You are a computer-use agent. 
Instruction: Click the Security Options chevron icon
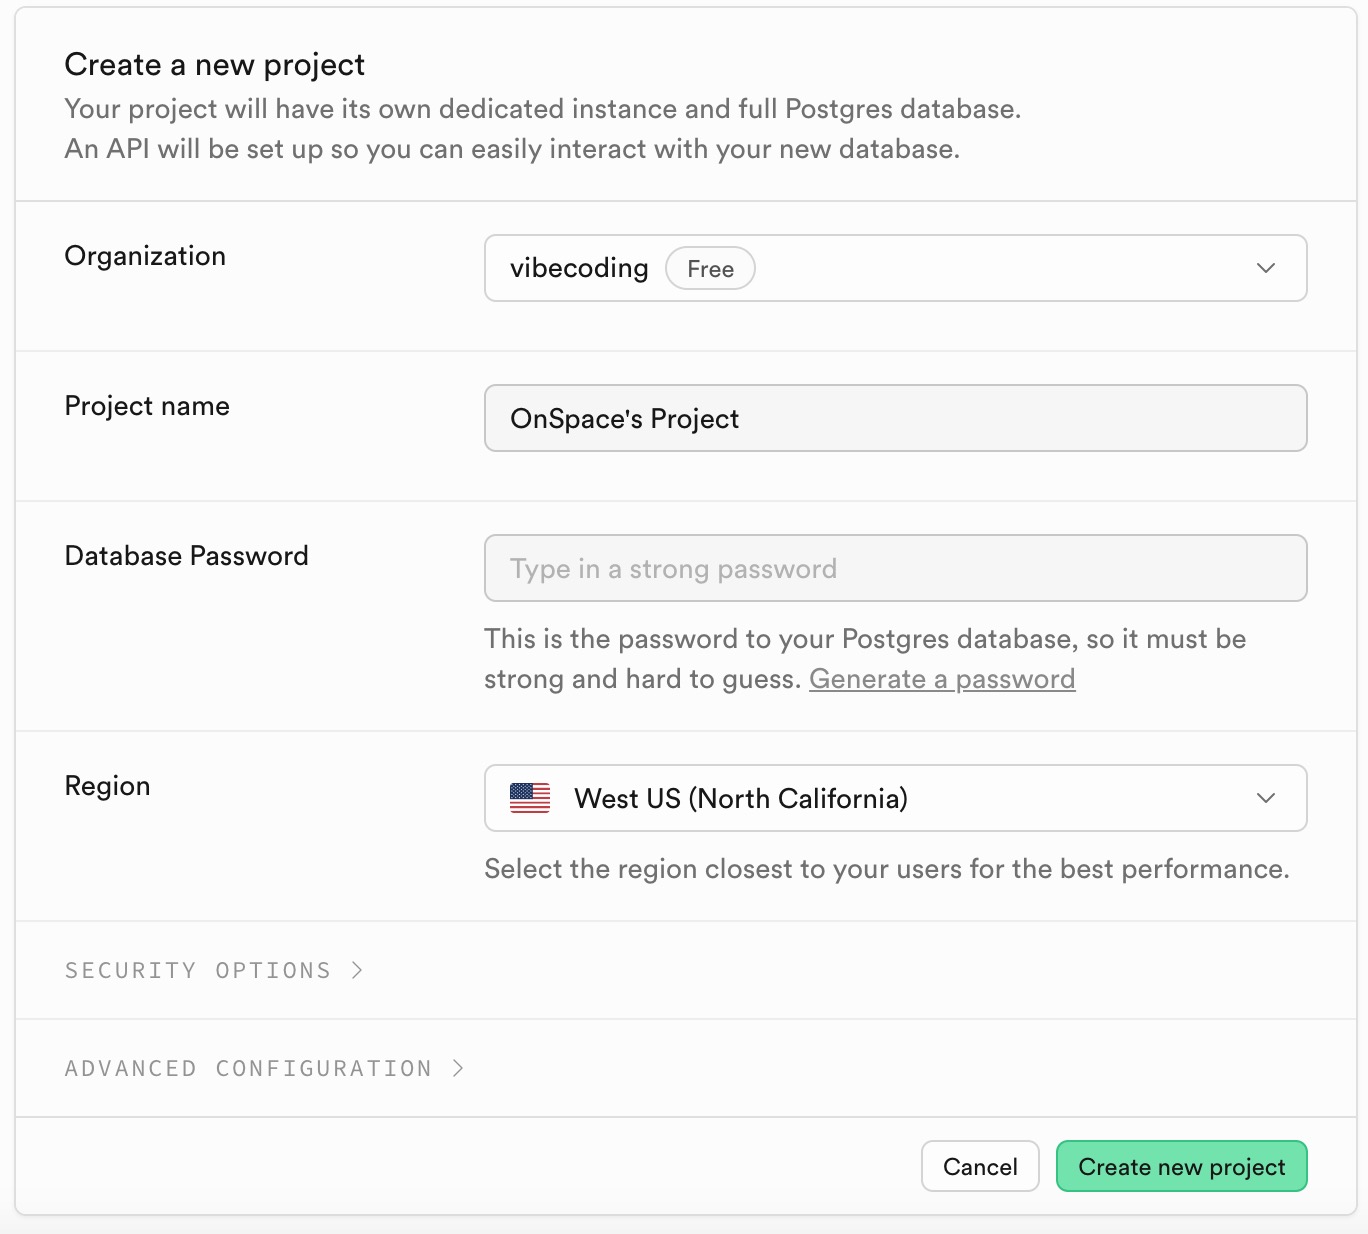click(357, 970)
